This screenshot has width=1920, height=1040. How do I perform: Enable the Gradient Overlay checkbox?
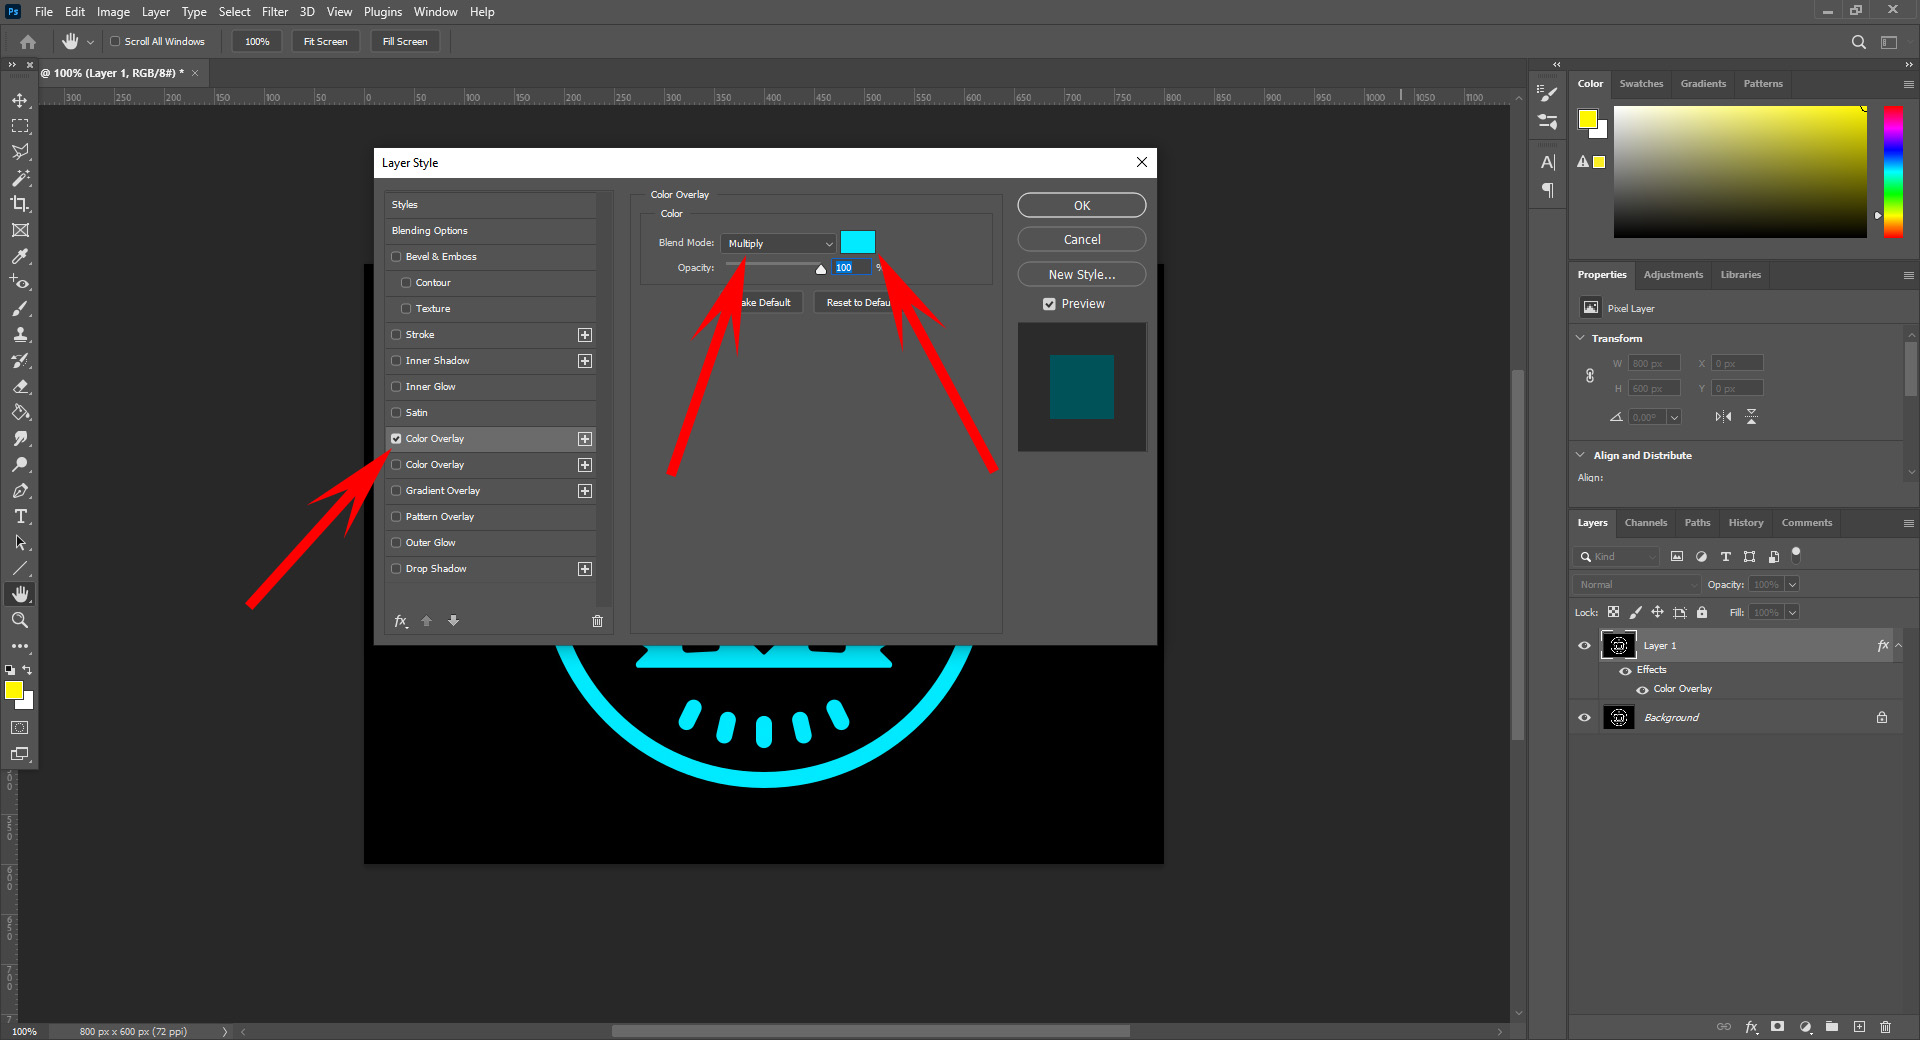pos(396,491)
